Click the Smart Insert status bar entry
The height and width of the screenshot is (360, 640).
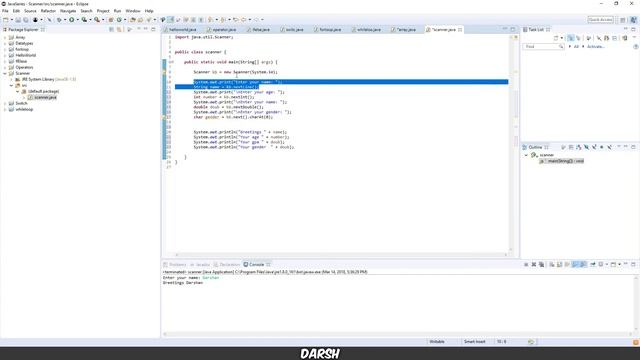pyautogui.click(x=474, y=342)
